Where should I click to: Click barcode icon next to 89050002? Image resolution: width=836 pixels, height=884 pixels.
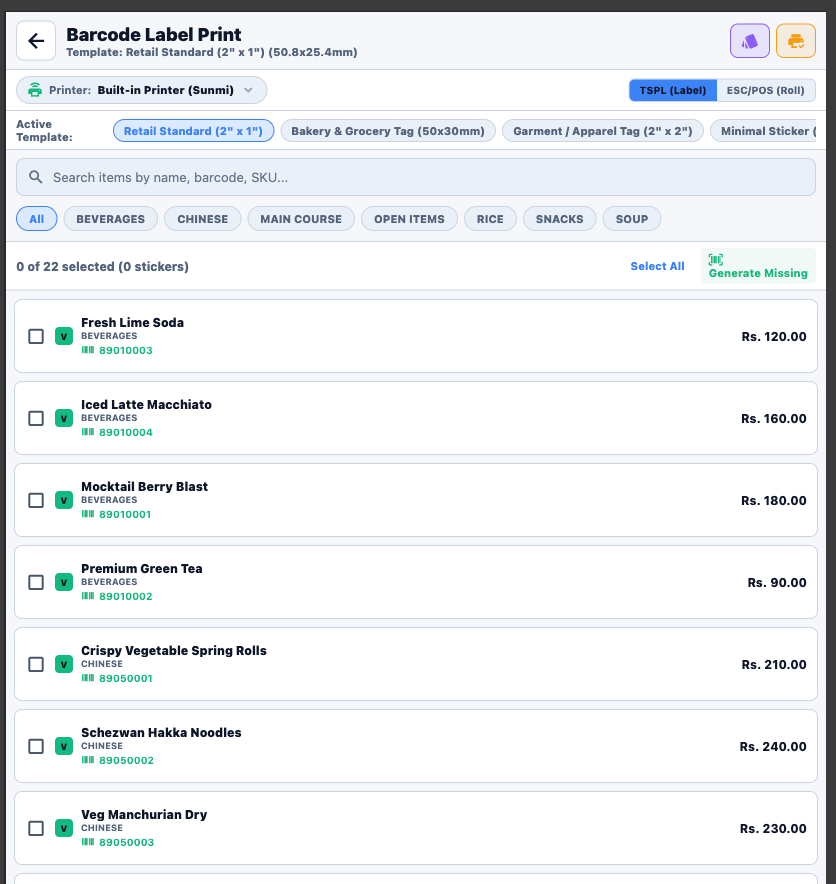tap(88, 760)
